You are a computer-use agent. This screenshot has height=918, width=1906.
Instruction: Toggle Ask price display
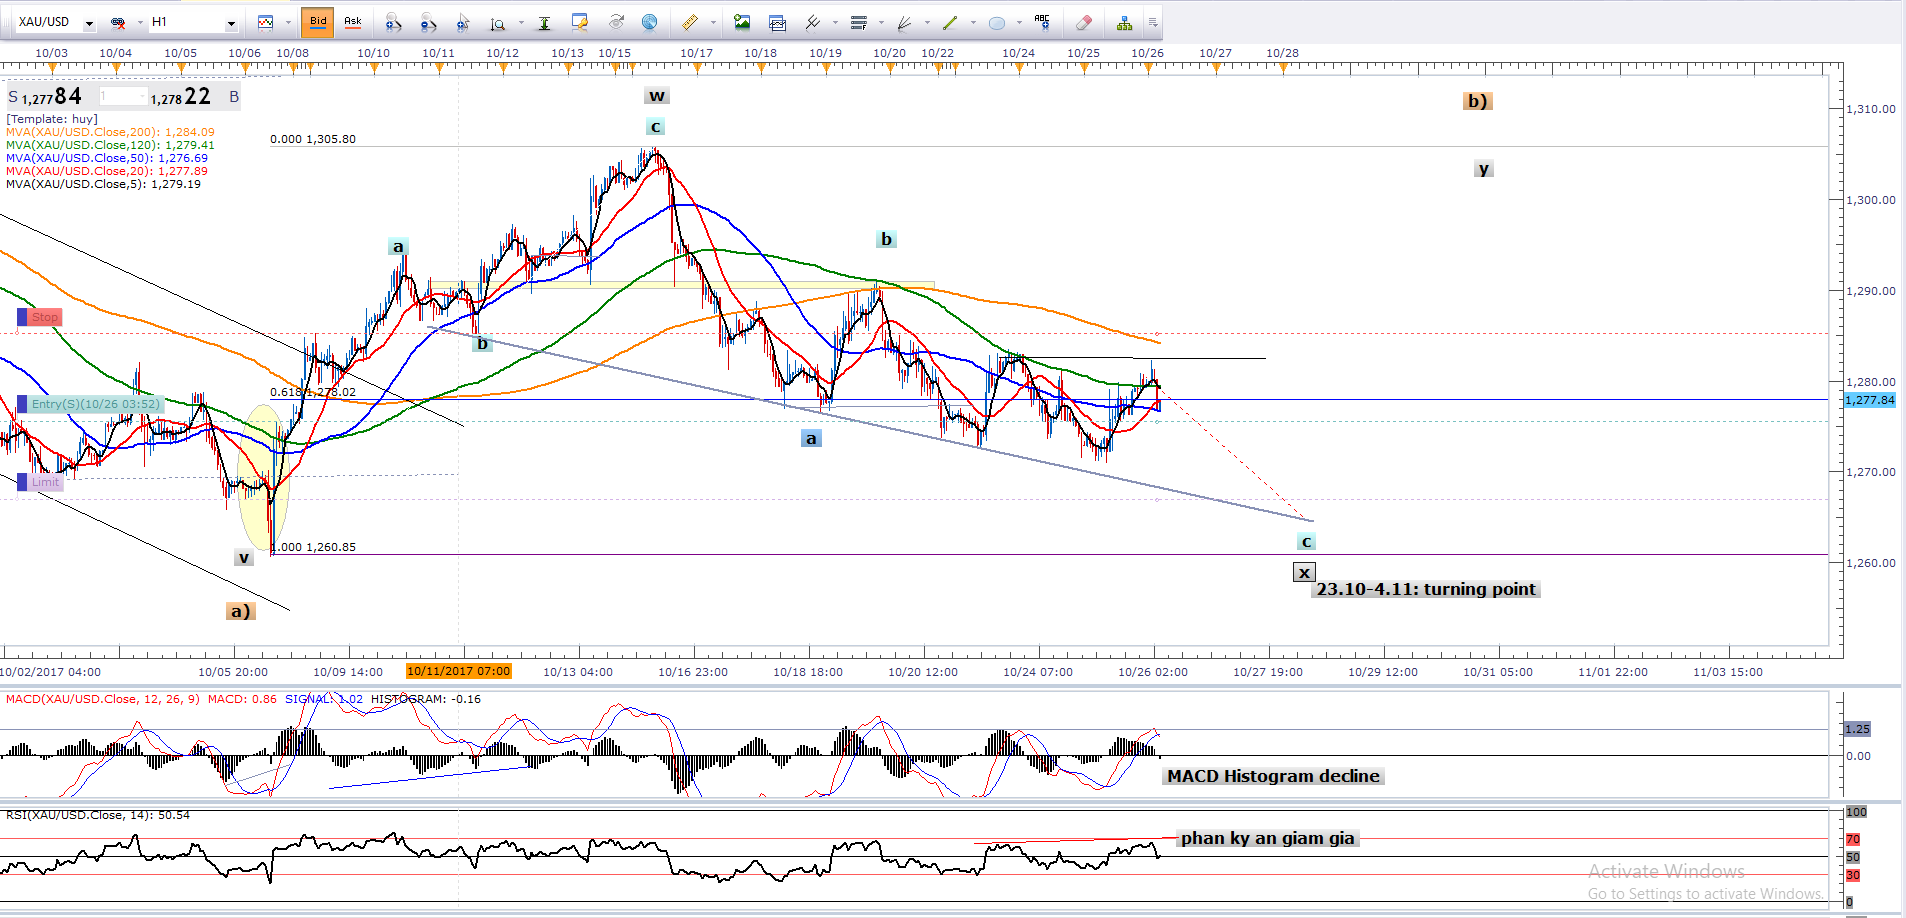click(x=352, y=21)
